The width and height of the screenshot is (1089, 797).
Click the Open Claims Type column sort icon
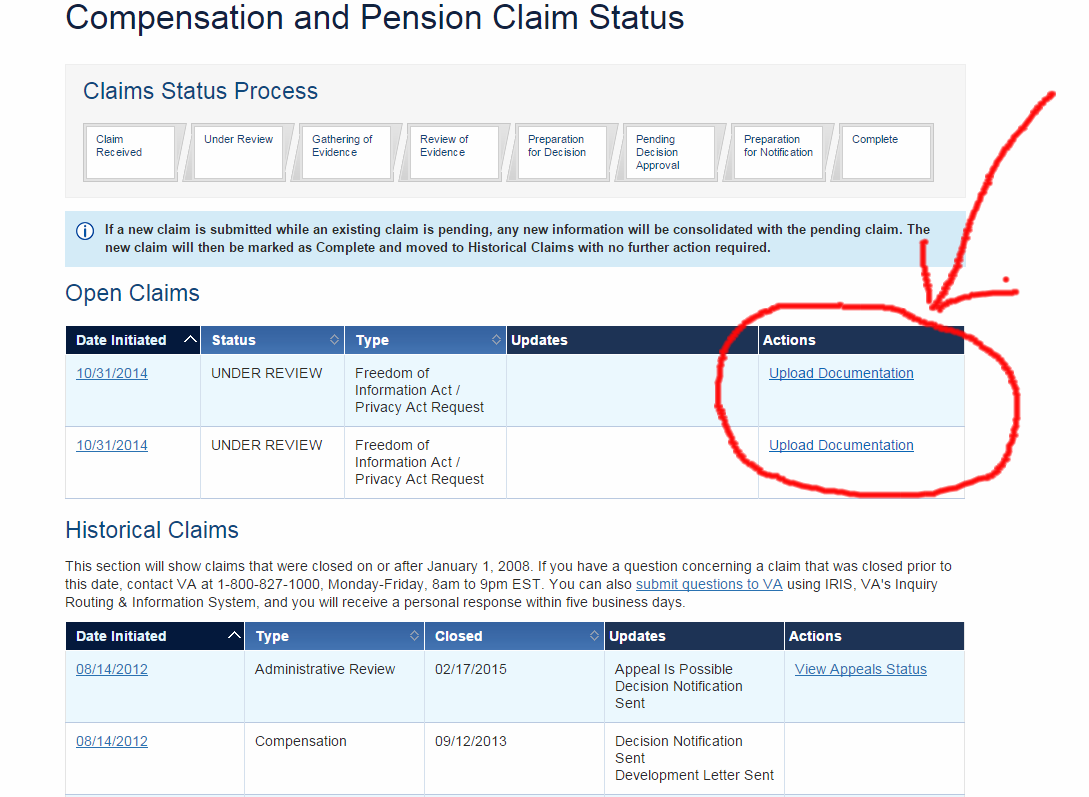(496, 340)
